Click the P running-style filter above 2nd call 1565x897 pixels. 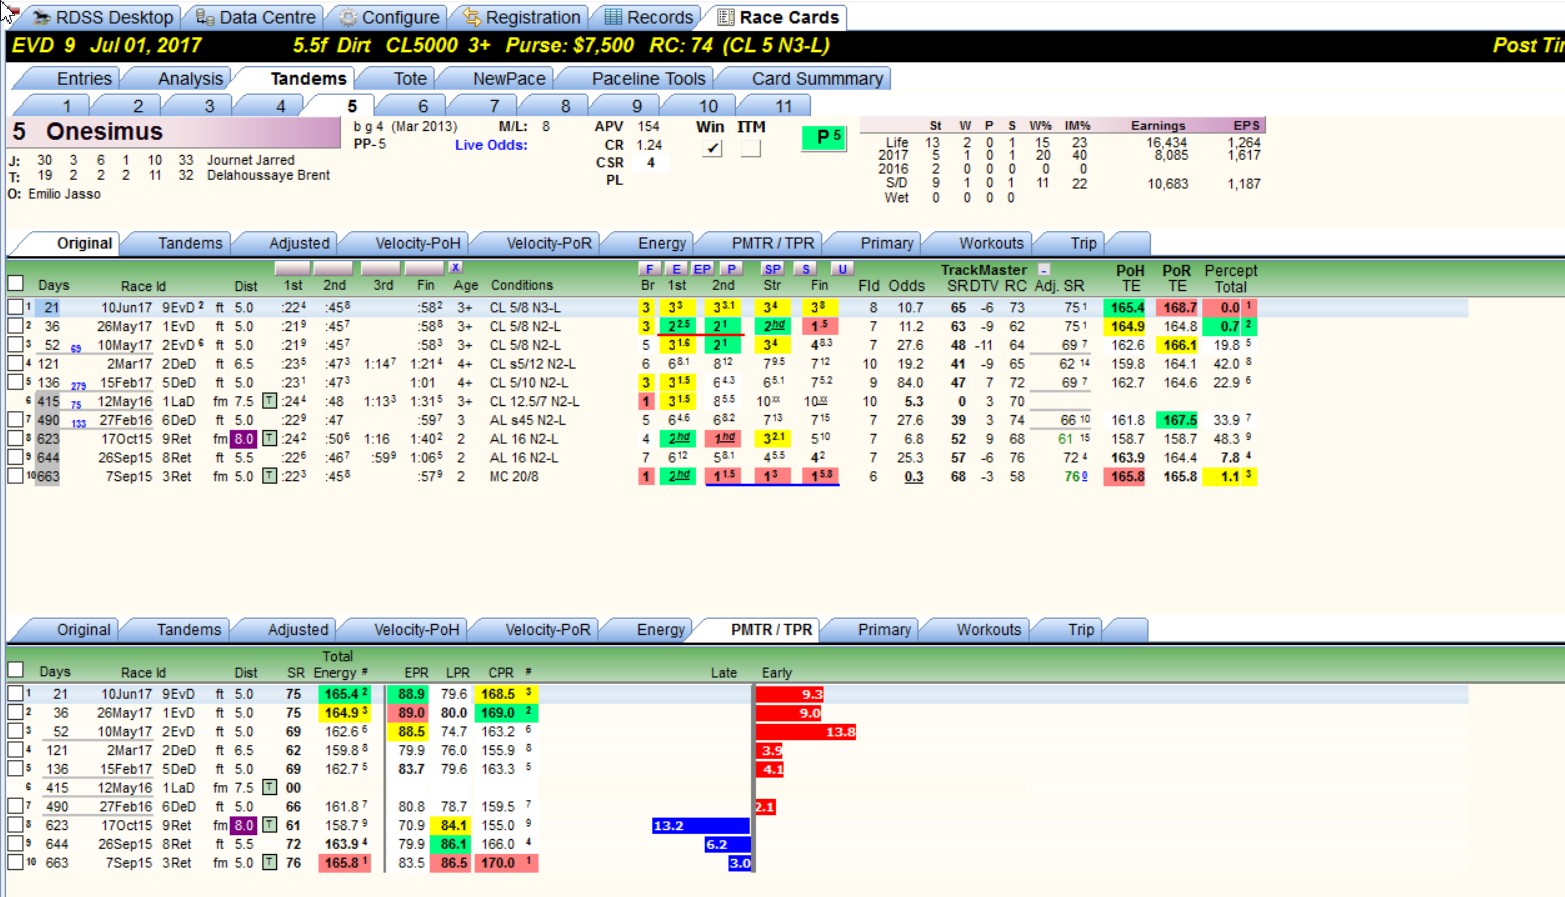731,269
